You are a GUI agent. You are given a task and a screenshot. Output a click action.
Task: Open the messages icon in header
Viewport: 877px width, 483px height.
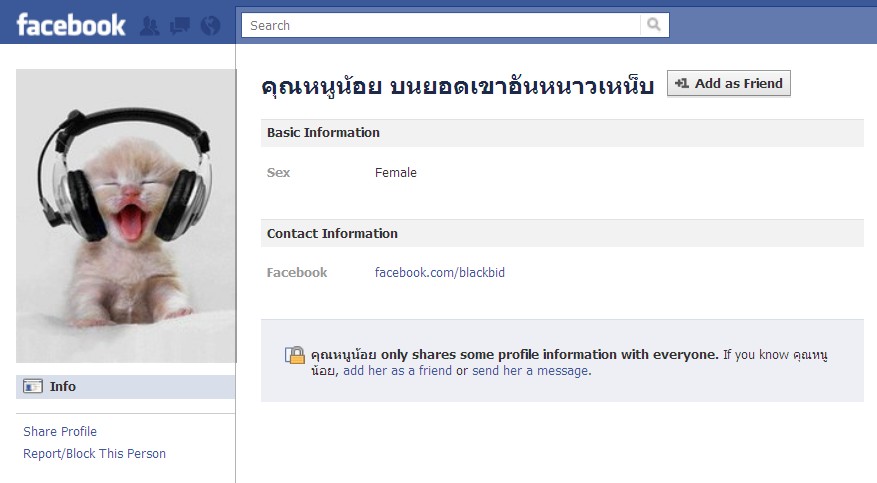coord(180,26)
